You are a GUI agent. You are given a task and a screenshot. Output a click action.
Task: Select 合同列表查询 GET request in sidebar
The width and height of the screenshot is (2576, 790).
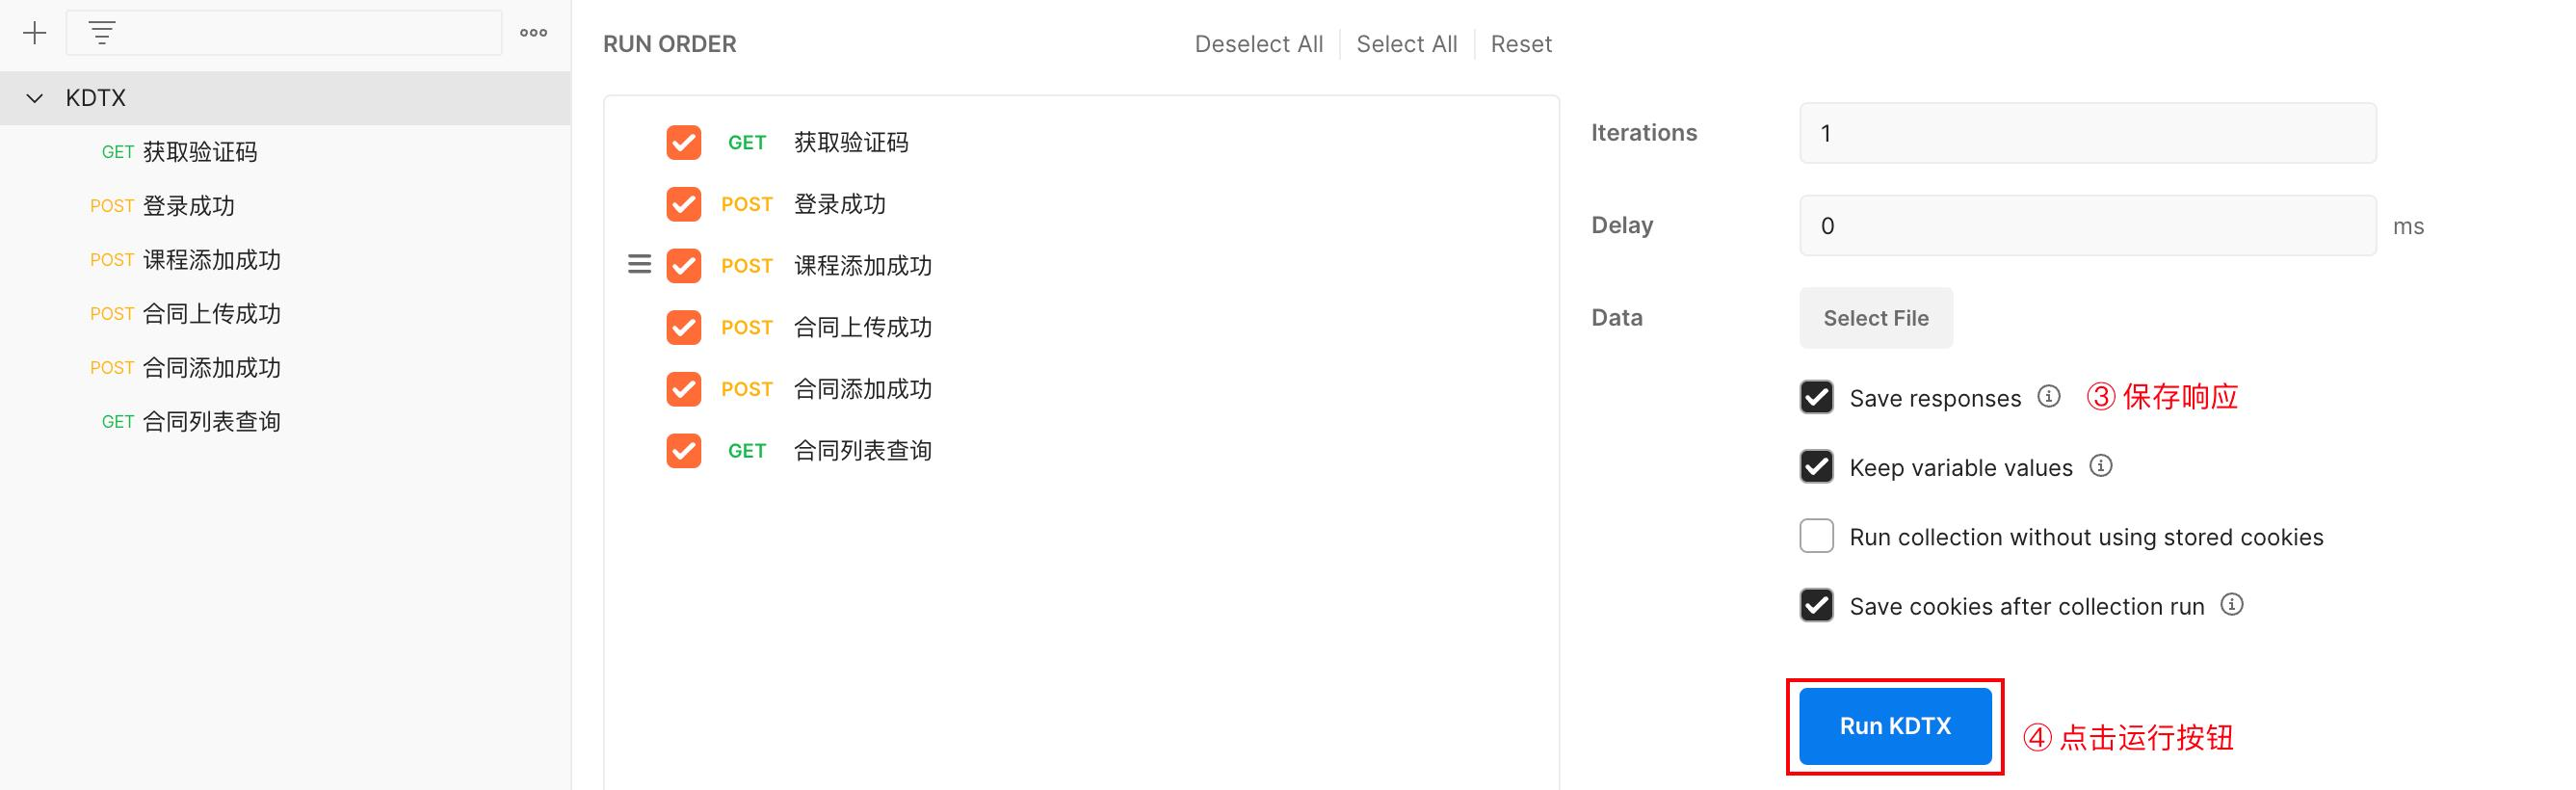tap(211, 422)
